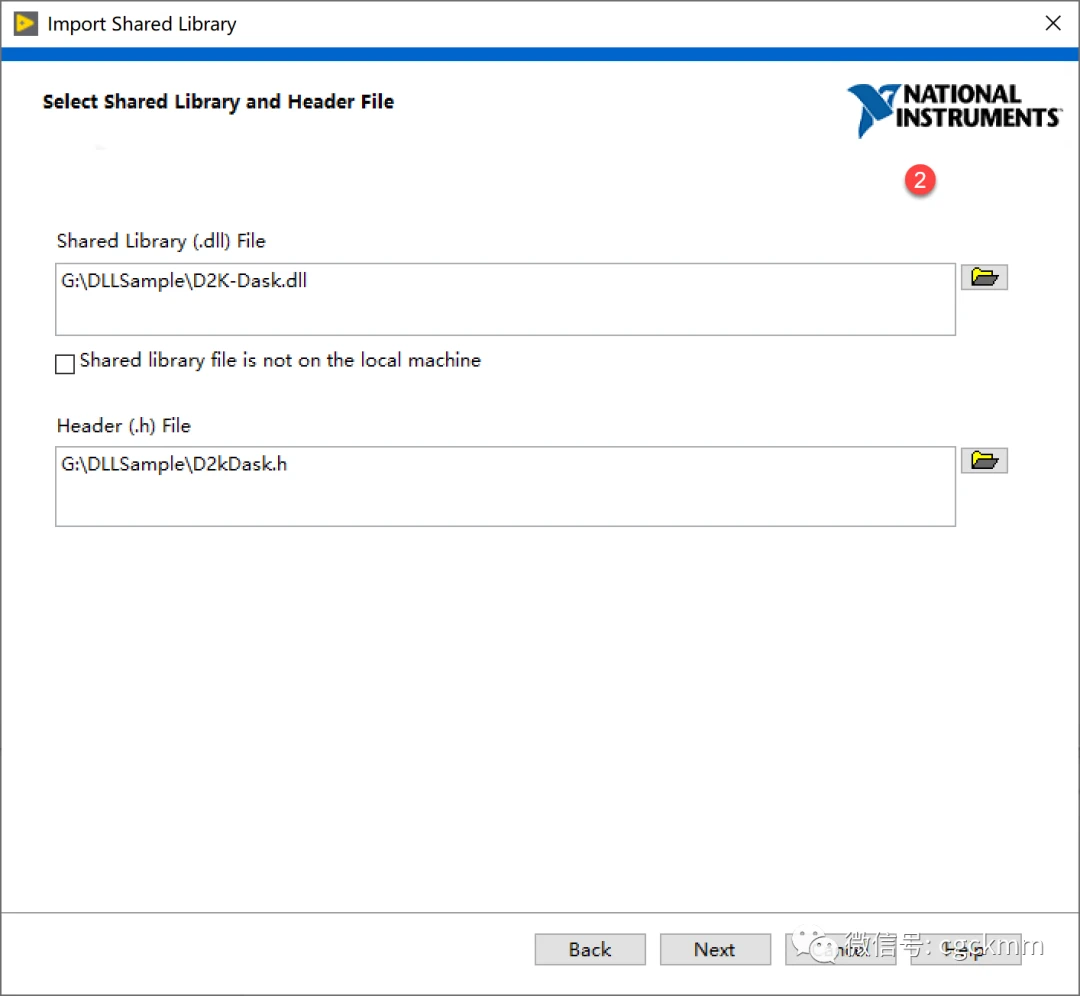Proceed with the Next button

click(x=715, y=949)
